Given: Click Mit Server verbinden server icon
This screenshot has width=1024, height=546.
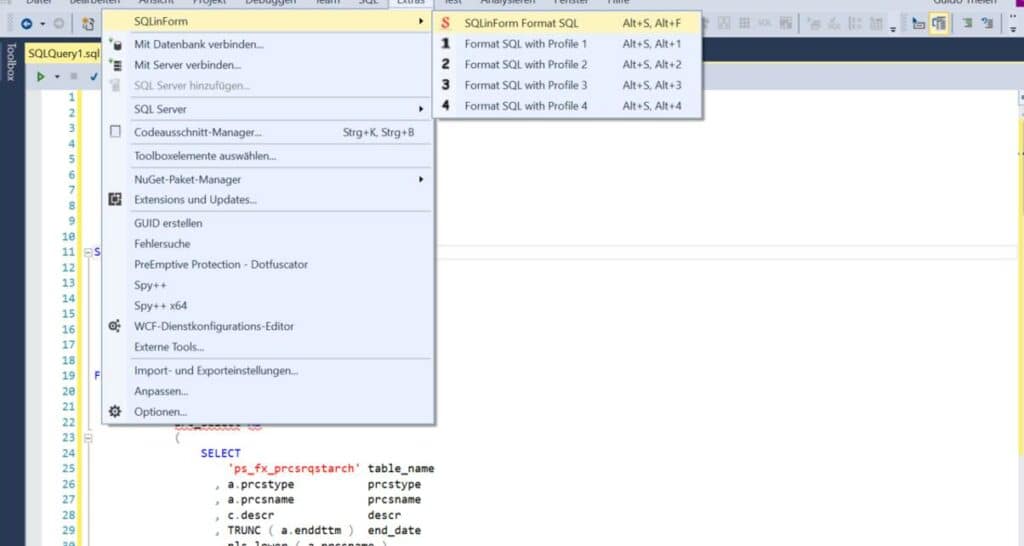Looking at the screenshot, I should point(116,65).
